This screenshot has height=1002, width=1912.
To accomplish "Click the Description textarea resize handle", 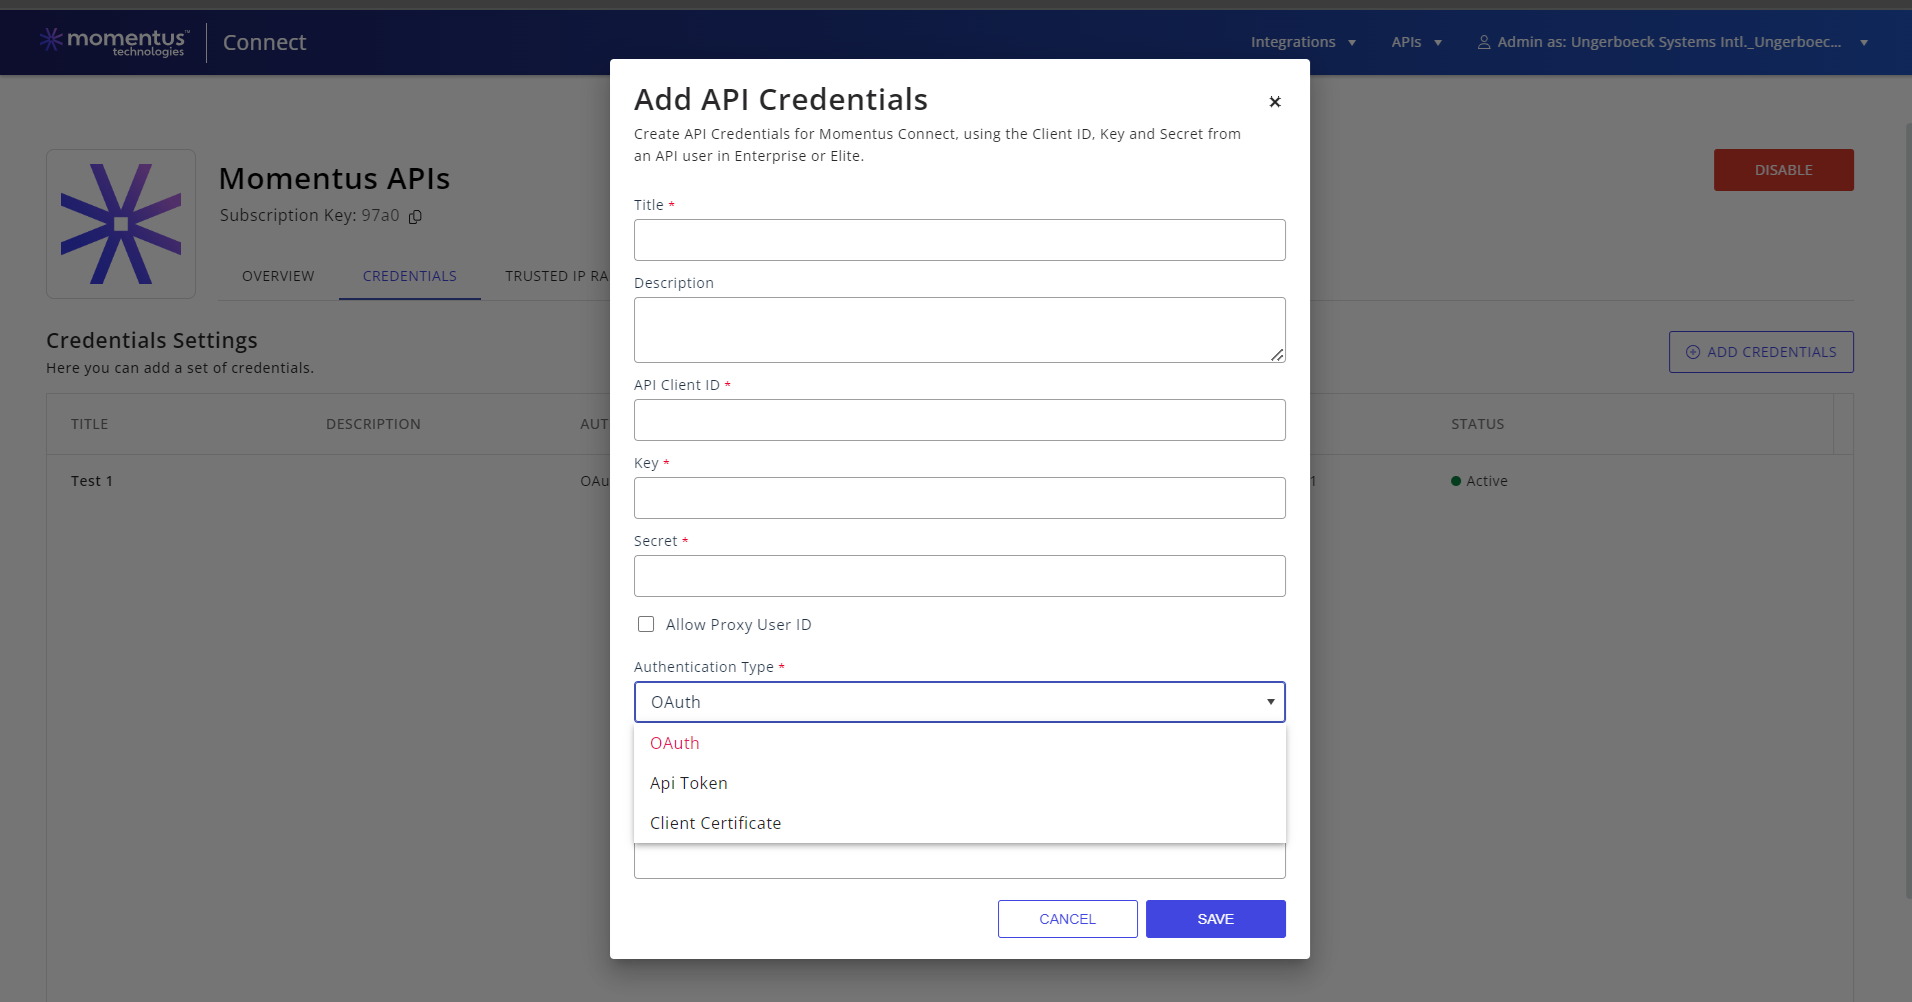I will [1277, 355].
